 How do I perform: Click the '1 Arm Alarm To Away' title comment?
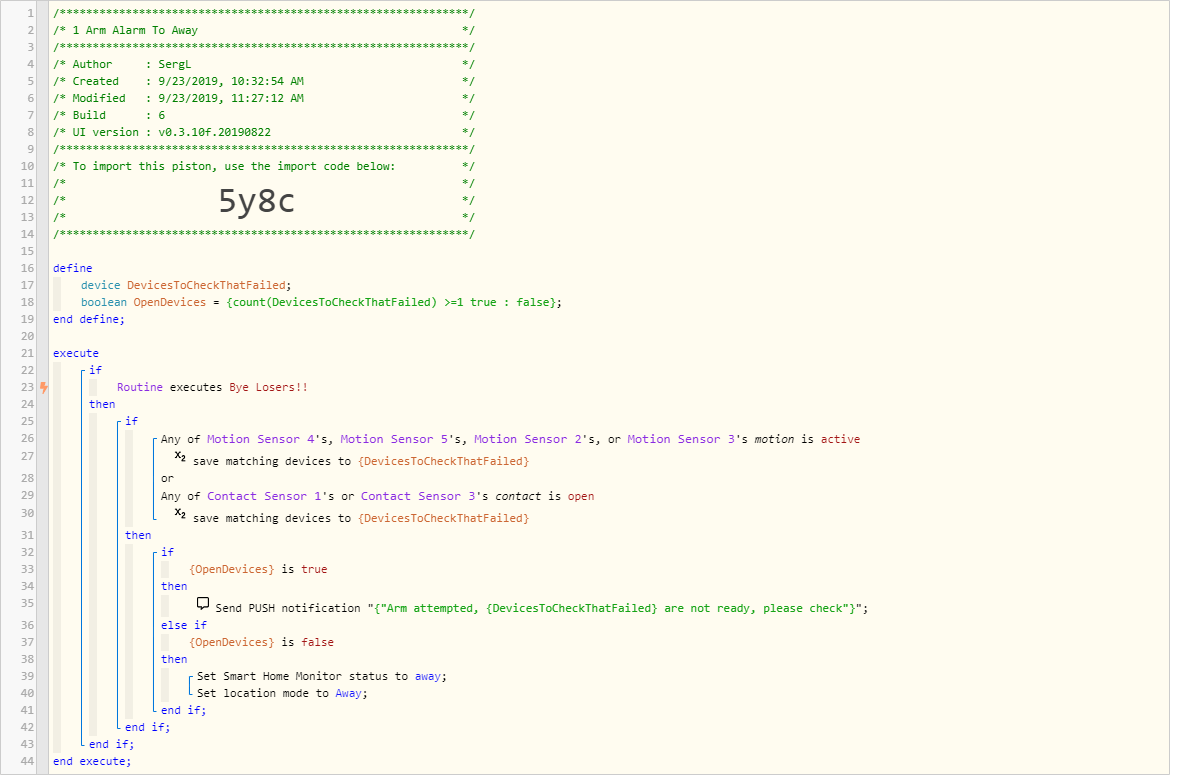click(135, 31)
